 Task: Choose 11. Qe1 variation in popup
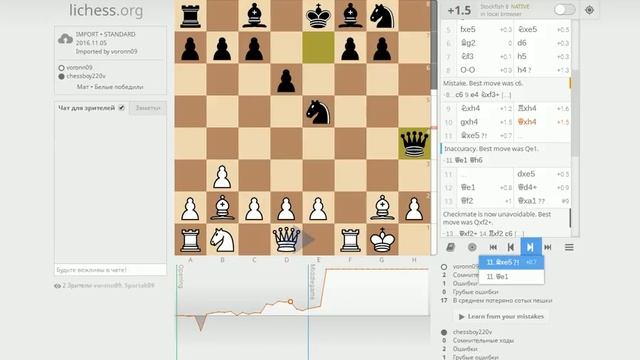(x=511, y=276)
